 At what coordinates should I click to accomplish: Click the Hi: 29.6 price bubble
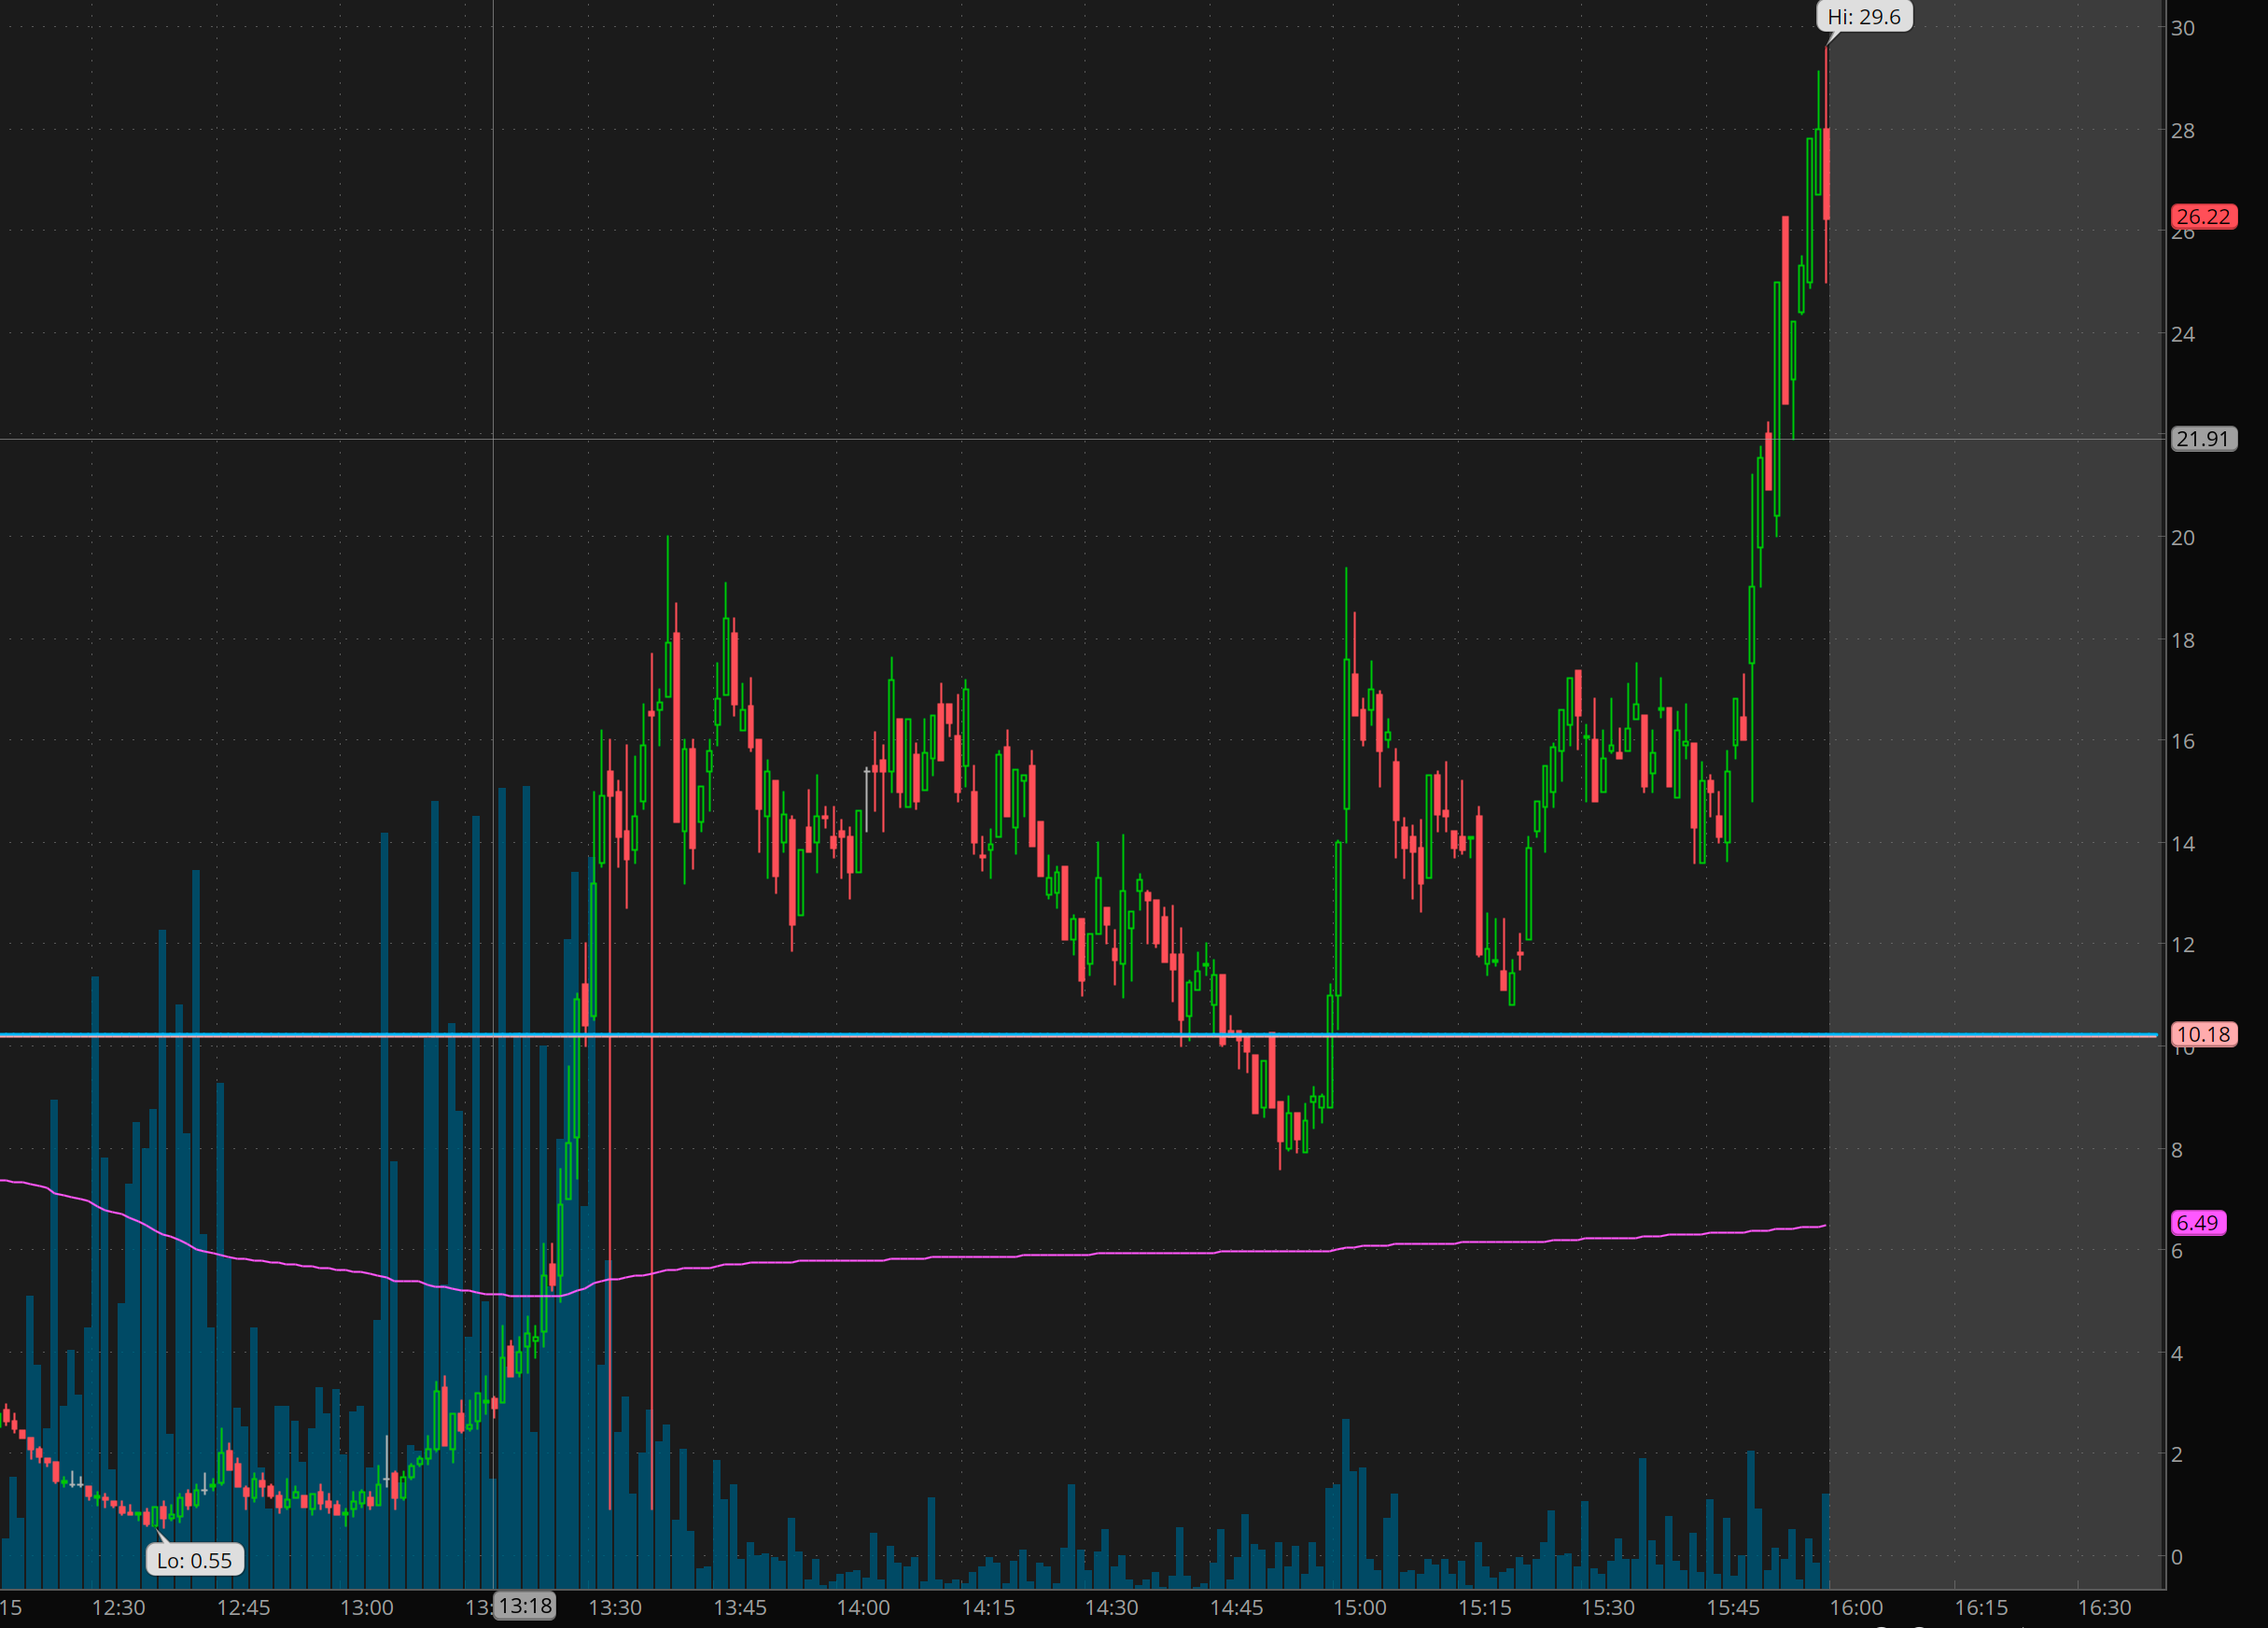click(x=1863, y=17)
